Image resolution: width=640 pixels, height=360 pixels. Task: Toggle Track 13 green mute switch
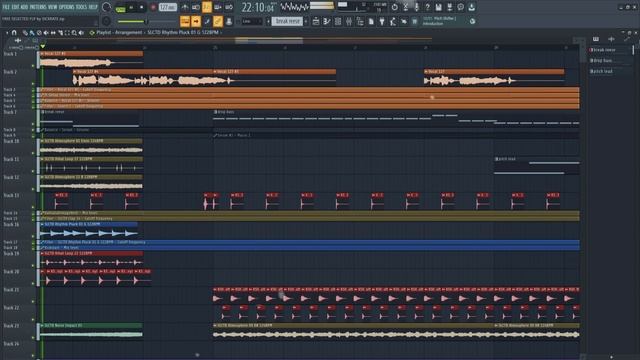click(x=33, y=207)
